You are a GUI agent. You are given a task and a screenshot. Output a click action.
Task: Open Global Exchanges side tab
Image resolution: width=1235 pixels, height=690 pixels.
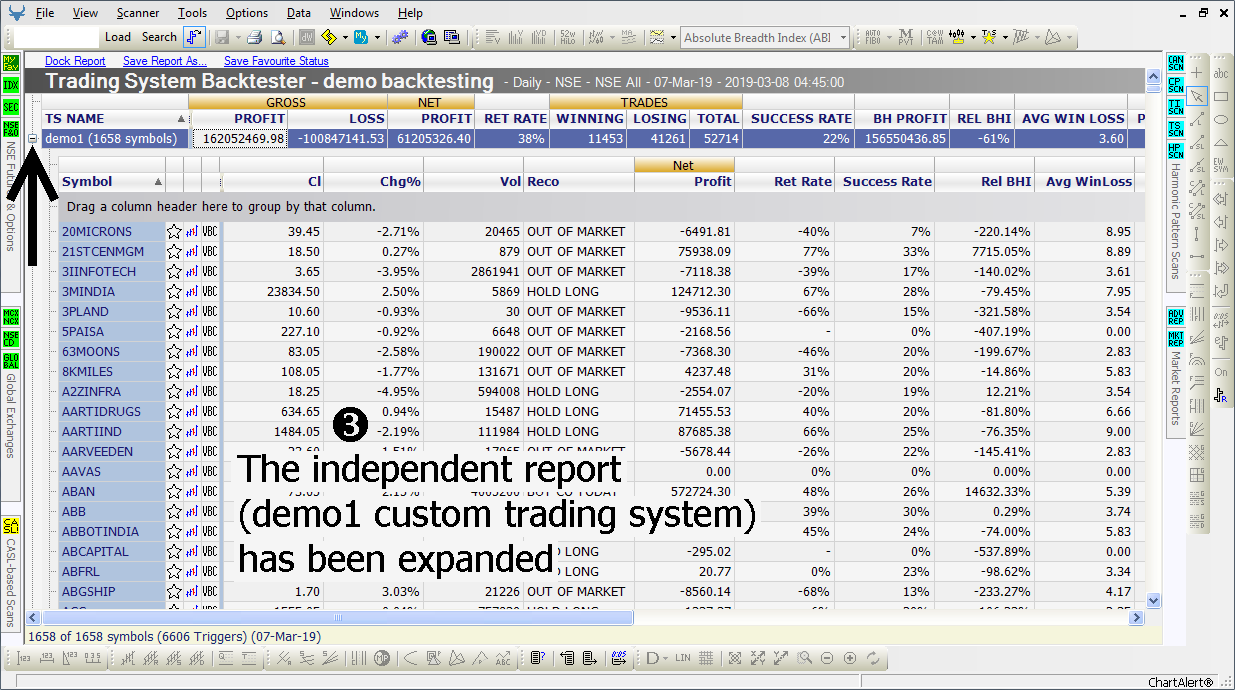click(x=11, y=416)
